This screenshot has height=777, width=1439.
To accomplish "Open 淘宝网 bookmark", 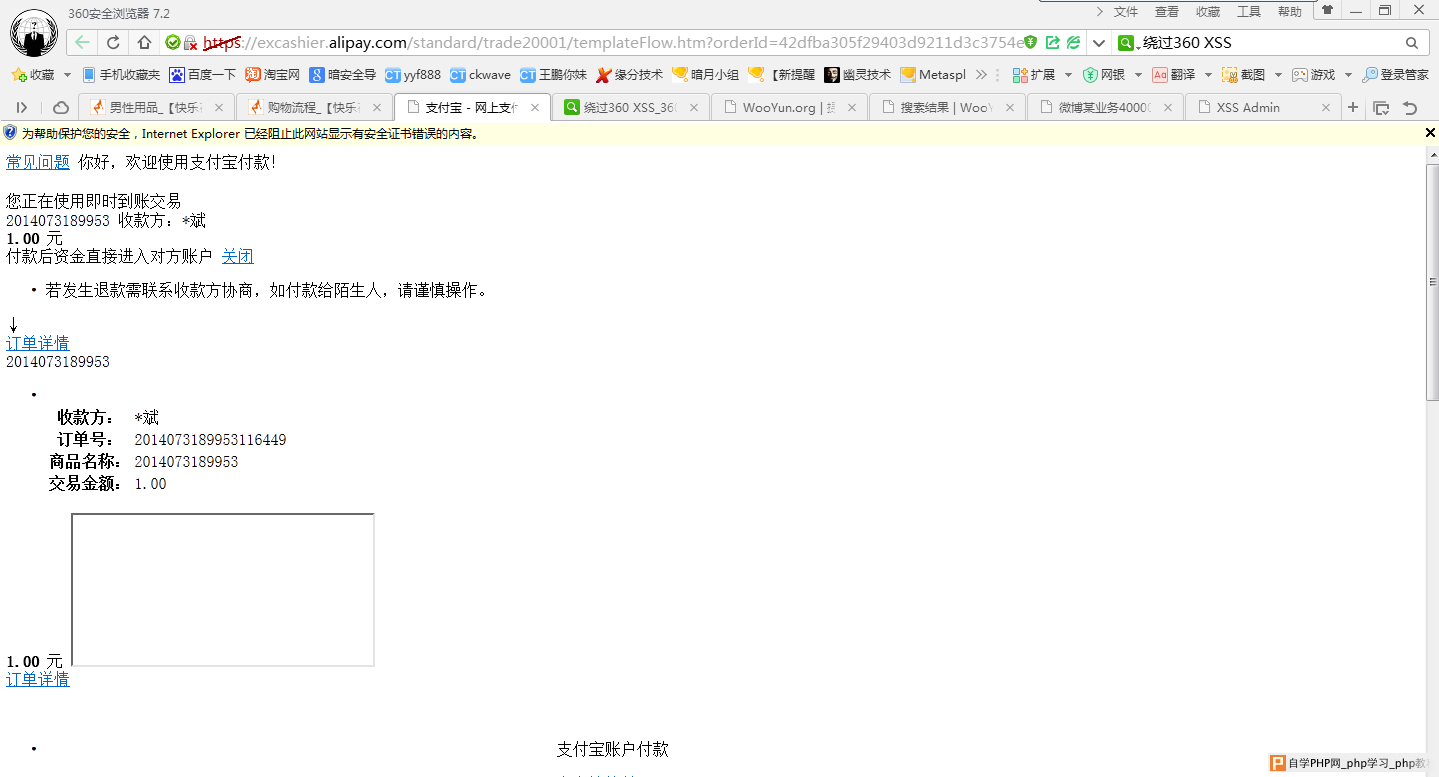I will click(x=272, y=75).
